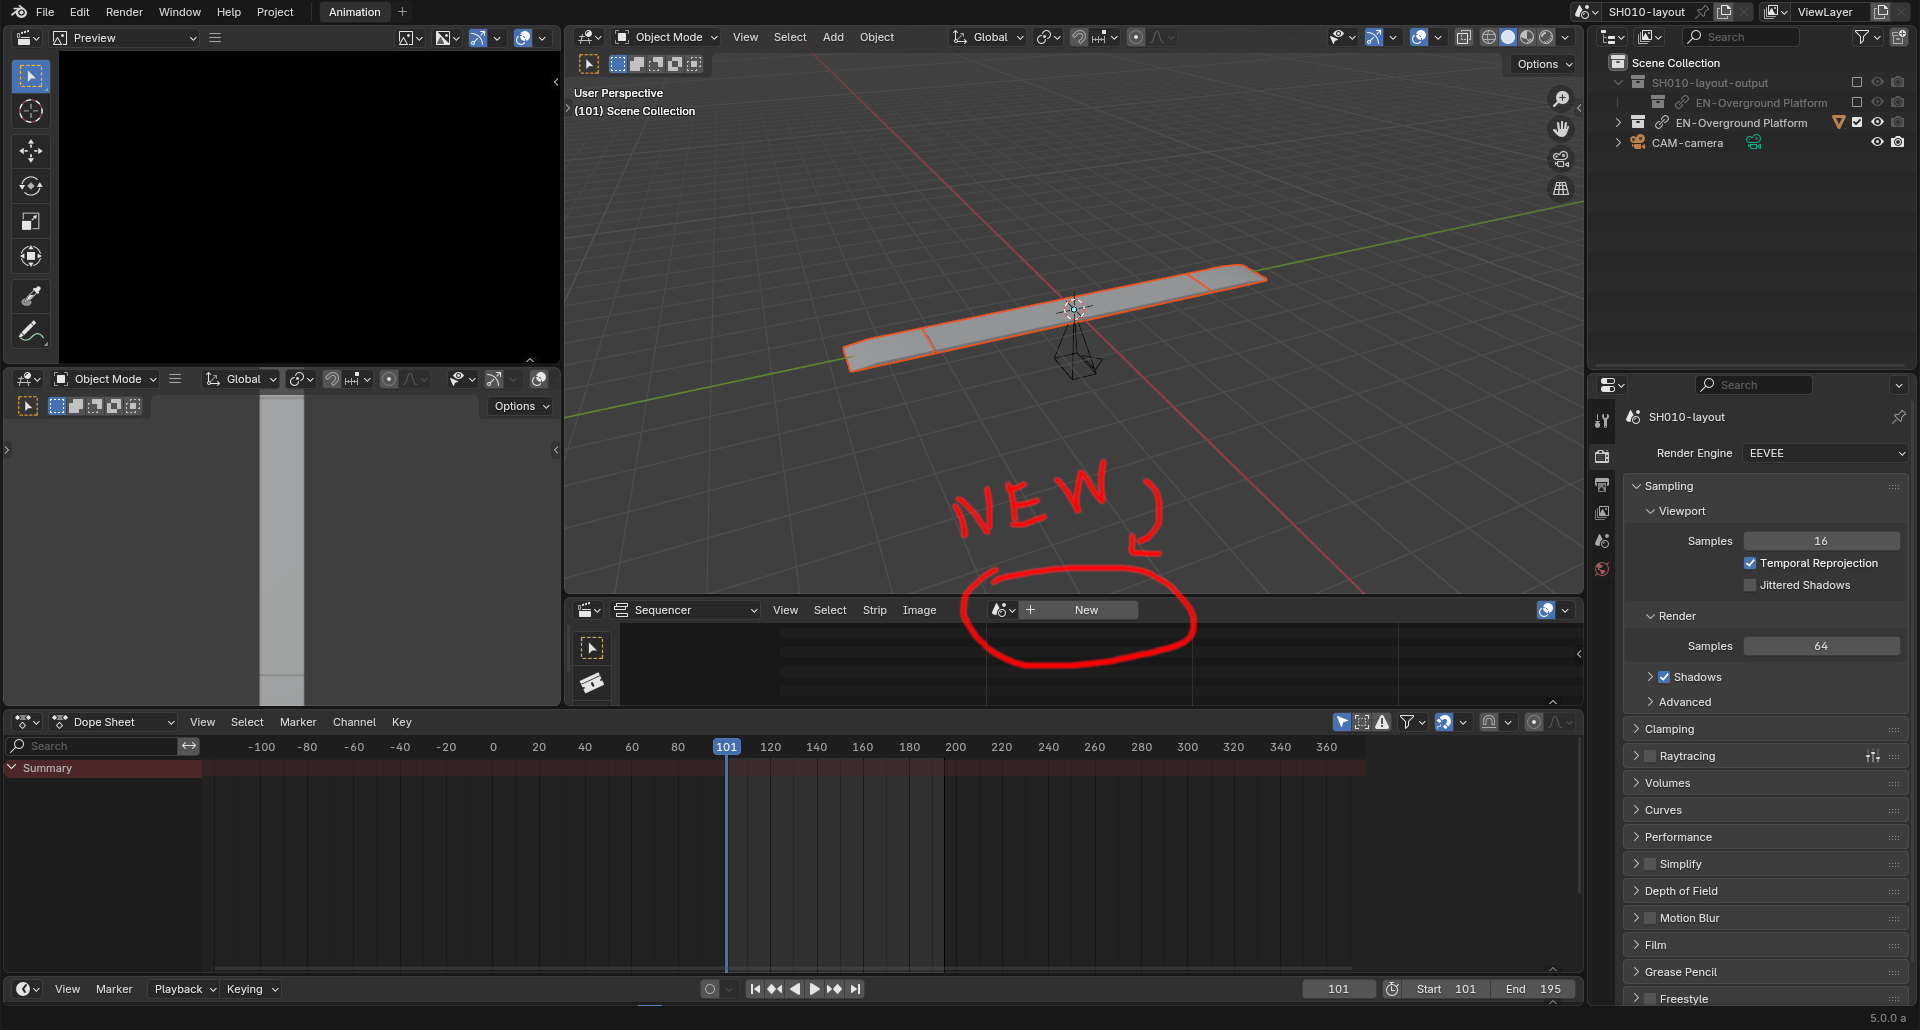1920x1030 pixels.
Task: Open the Output properties tab
Action: 1602,485
